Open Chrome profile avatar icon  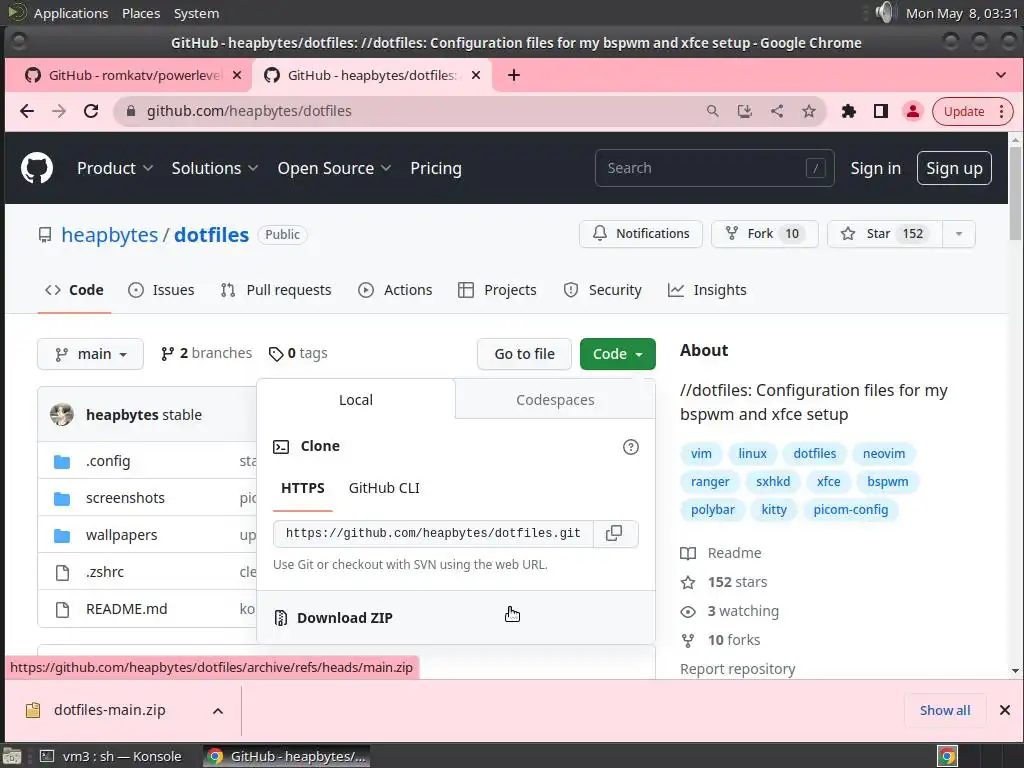pos(912,111)
